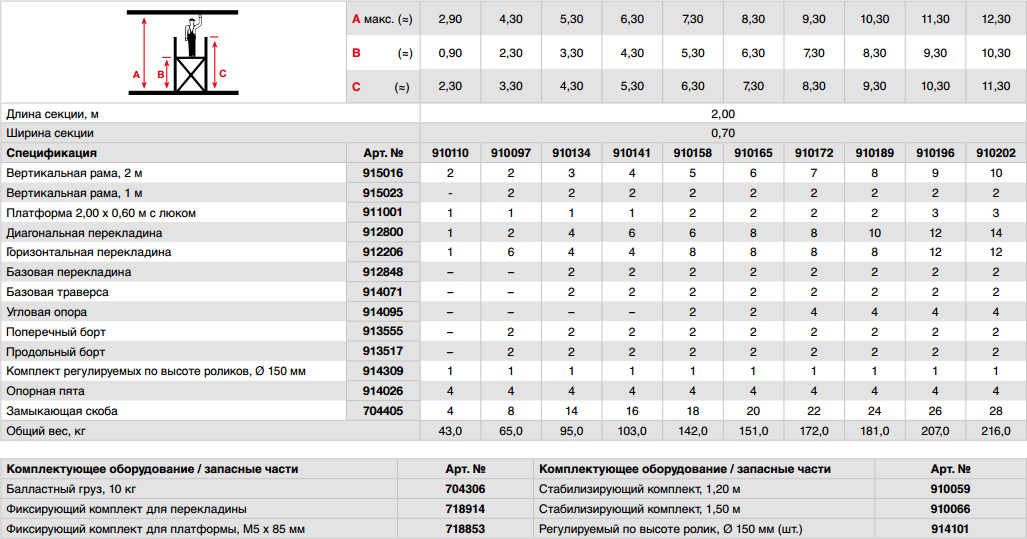Click article number 910202 column header
Viewport: 1027px width, 539px height.
[x=996, y=153]
